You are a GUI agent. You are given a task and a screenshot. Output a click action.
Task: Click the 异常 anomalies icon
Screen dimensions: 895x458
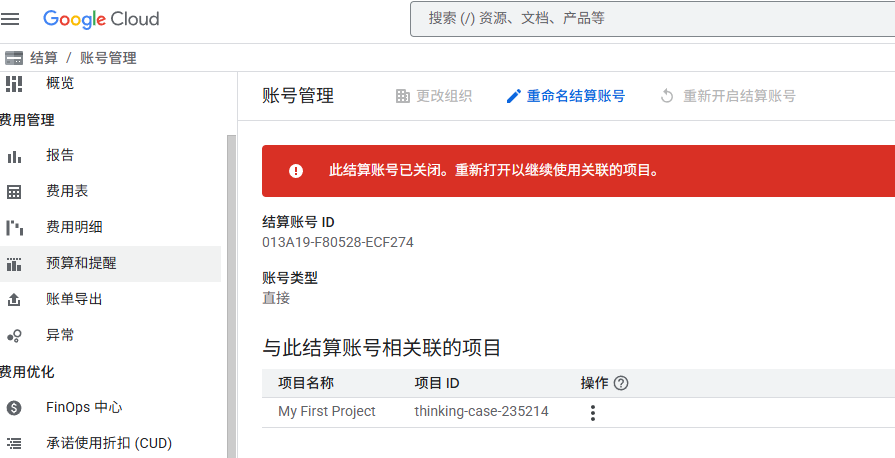14,336
